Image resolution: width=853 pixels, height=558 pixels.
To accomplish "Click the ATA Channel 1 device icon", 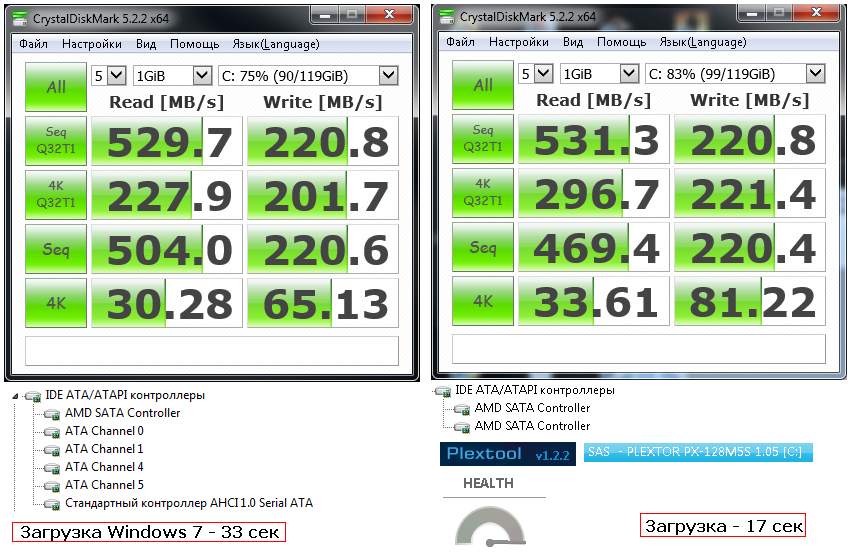I will tap(52, 450).
